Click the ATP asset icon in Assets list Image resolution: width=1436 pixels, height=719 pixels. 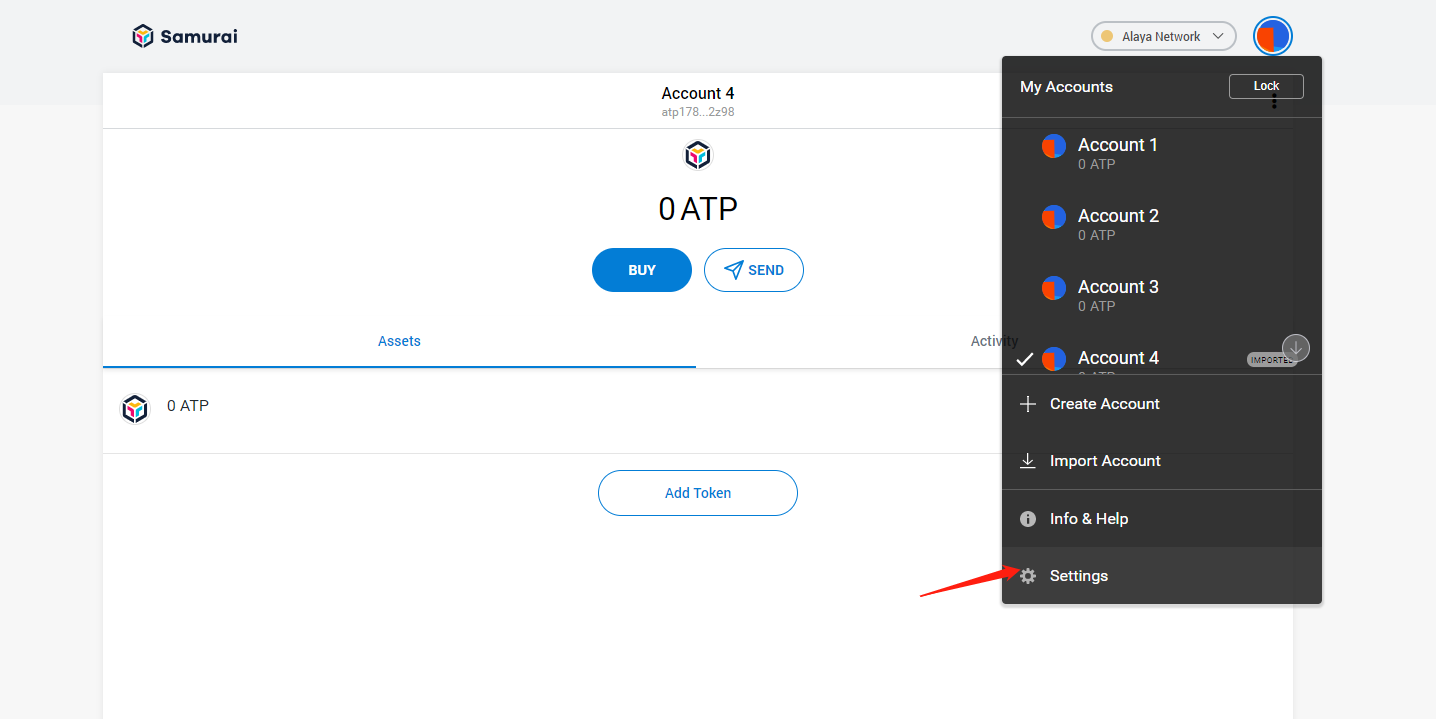pyautogui.click(x=135, y=409)
